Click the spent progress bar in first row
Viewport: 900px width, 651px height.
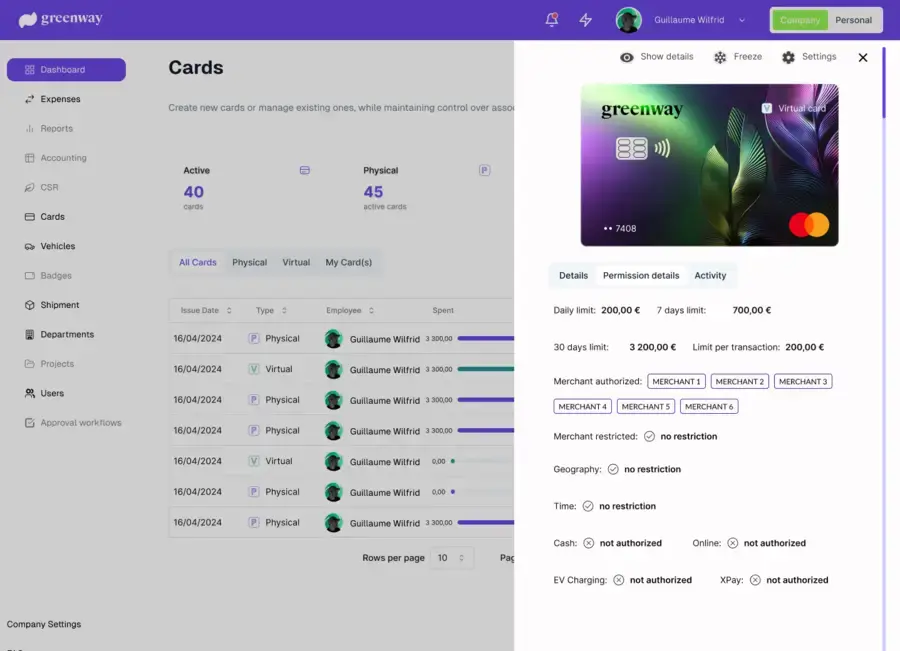[x=486, y=338]
